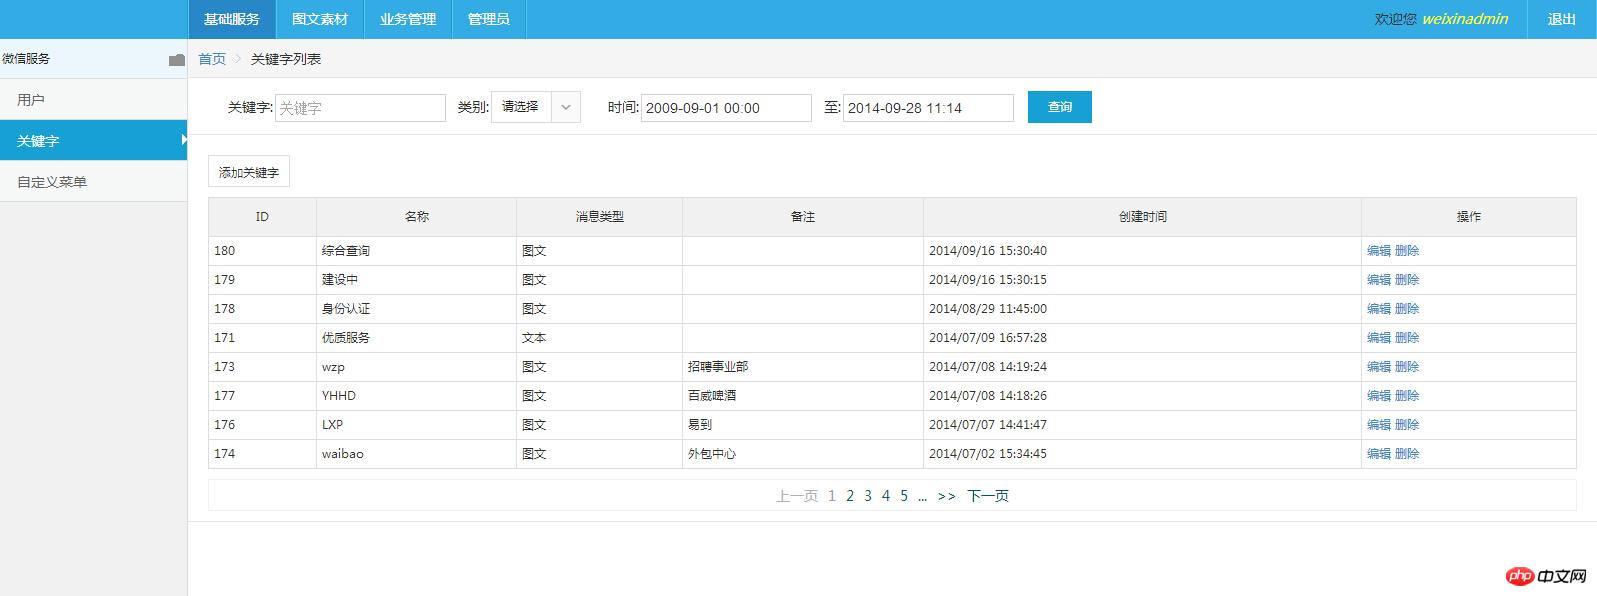Open 用户 in the sidebar
Viewport: 1597px width, 596px height.
pos(94,100)
